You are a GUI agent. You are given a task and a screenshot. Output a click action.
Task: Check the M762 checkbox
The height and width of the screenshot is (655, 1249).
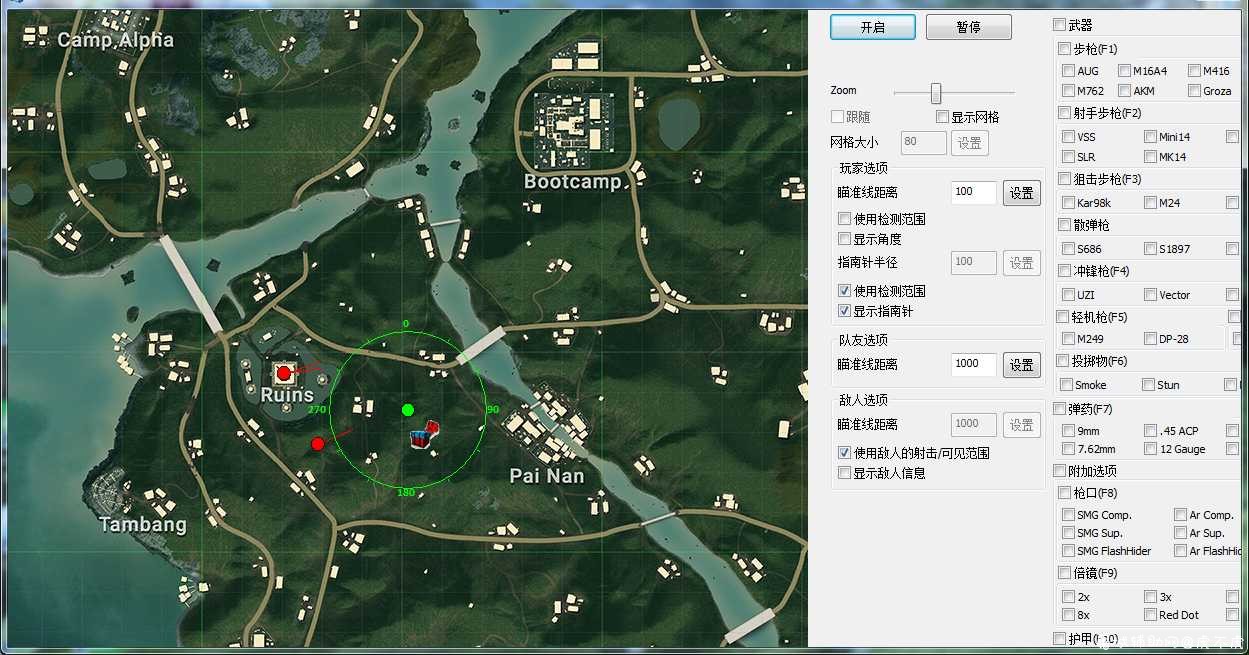click(x=1068, y=91)
